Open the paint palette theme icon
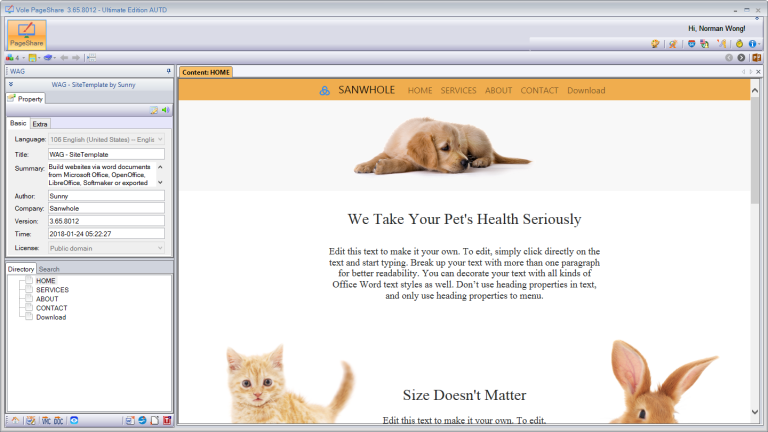The image size is (768, 432). point(655,44)
